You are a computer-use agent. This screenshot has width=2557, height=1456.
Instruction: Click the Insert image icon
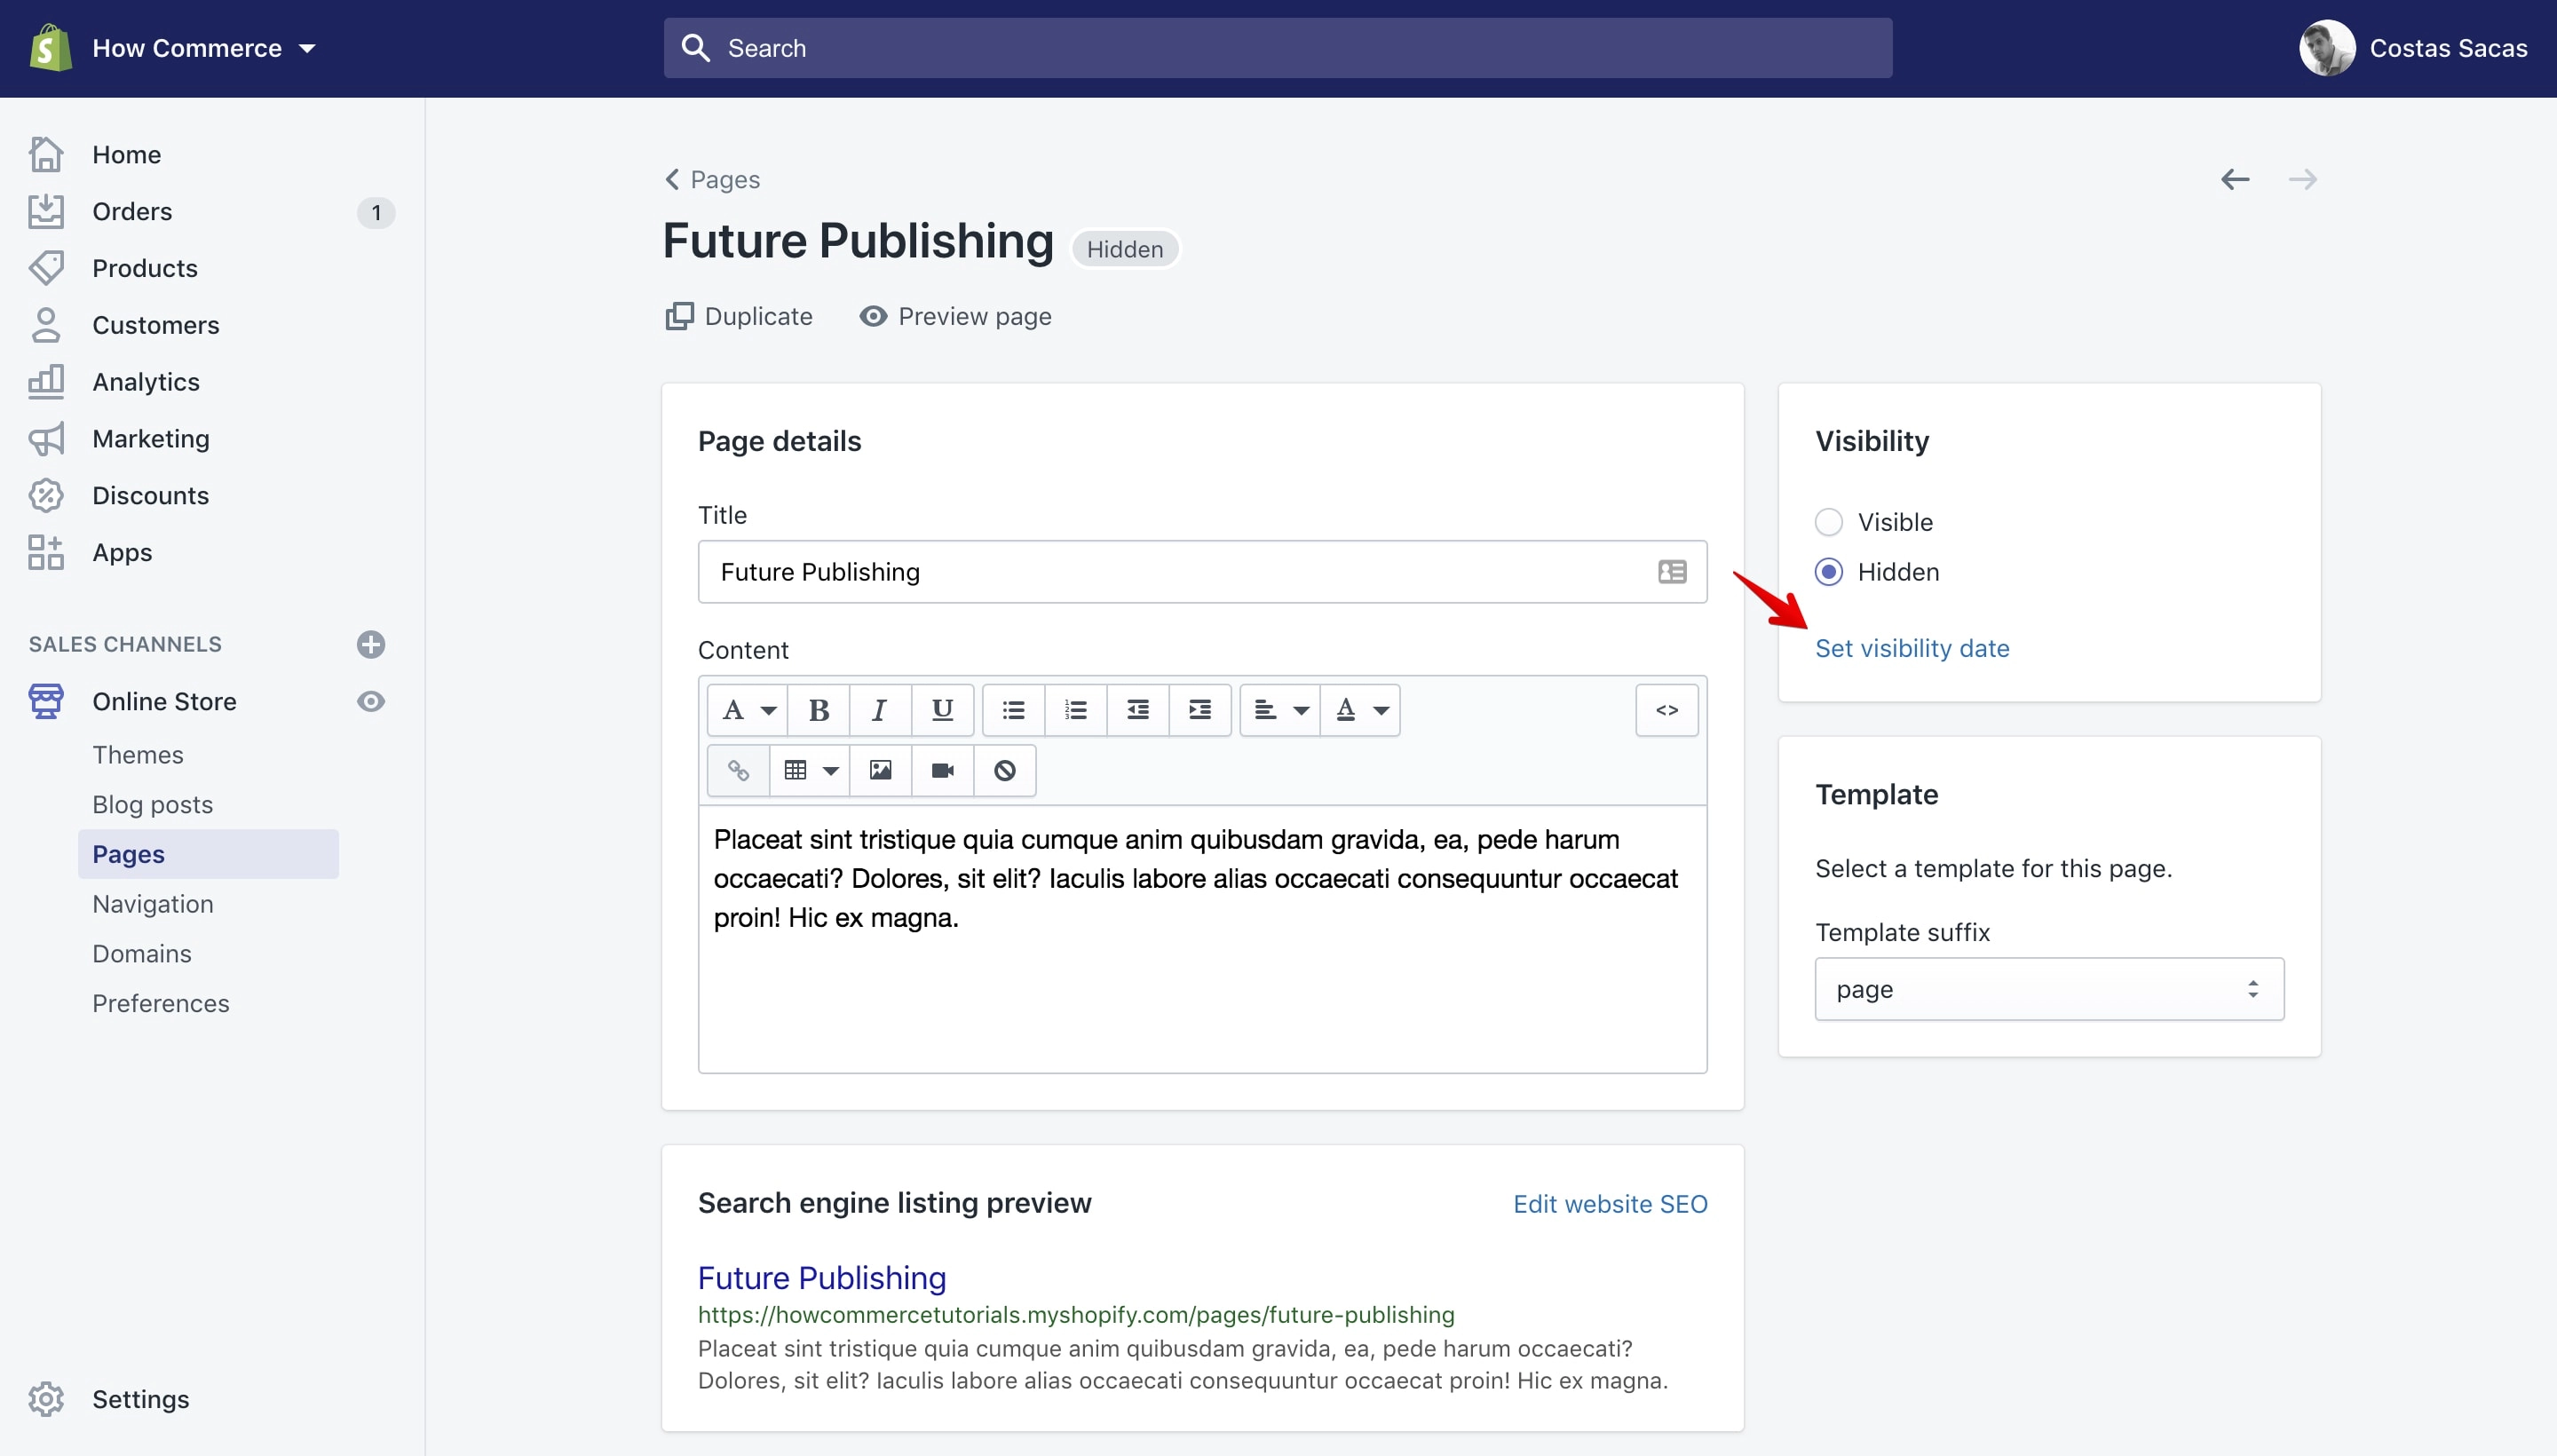tap(880, 770)
